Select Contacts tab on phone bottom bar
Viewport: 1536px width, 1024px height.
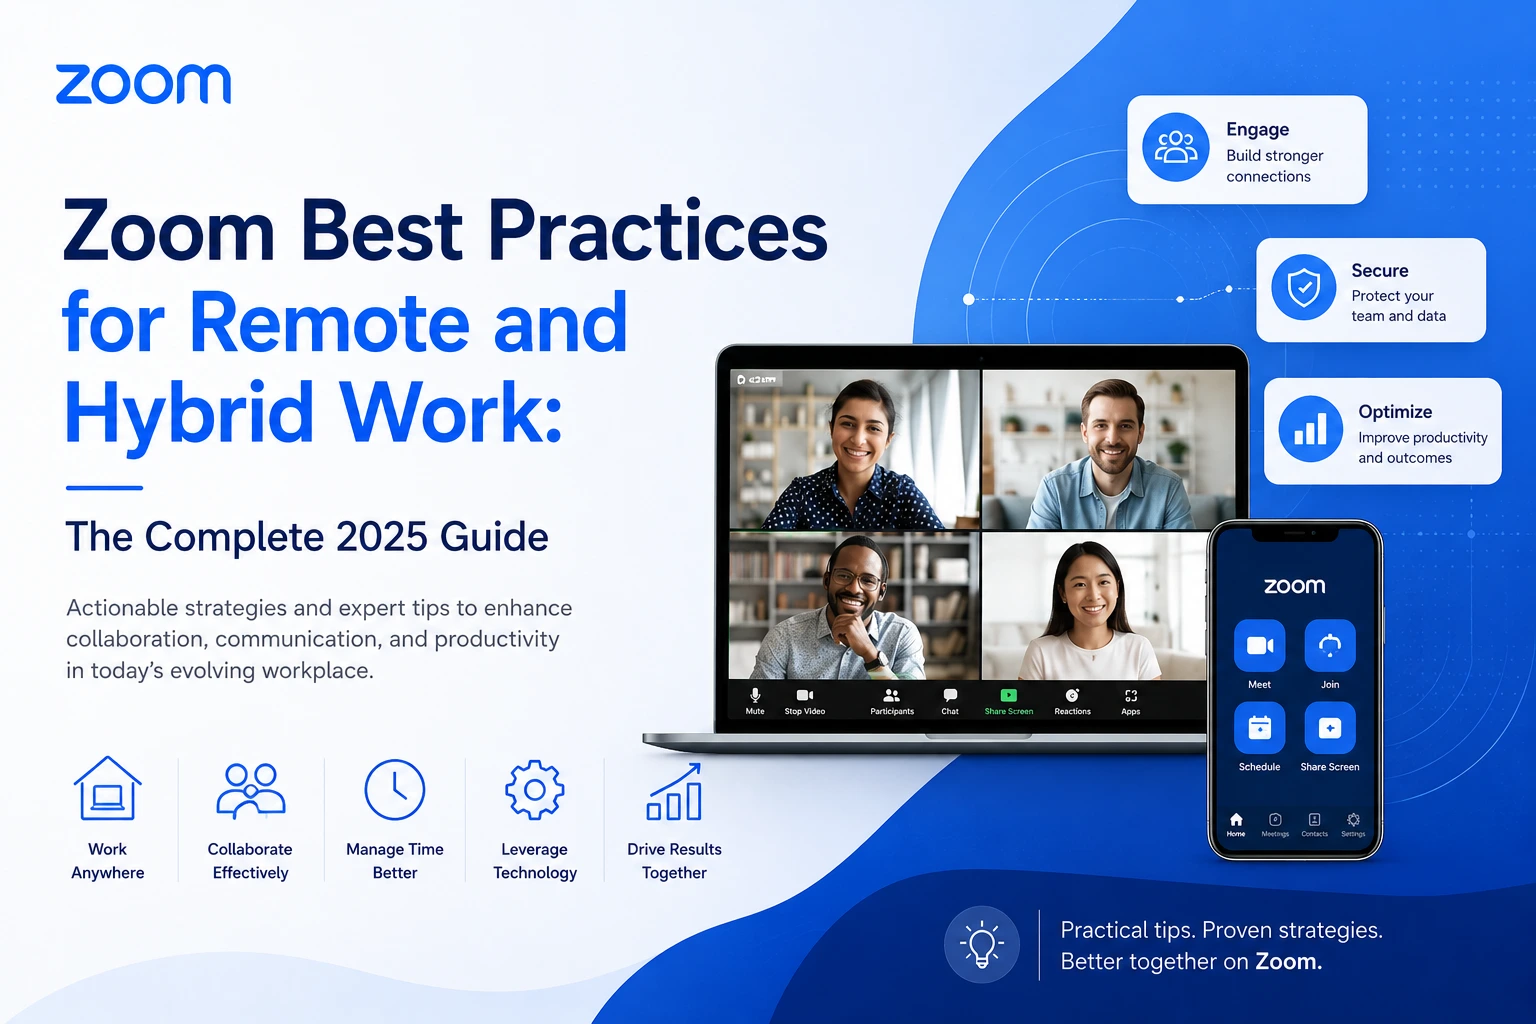click(1314, 824)
